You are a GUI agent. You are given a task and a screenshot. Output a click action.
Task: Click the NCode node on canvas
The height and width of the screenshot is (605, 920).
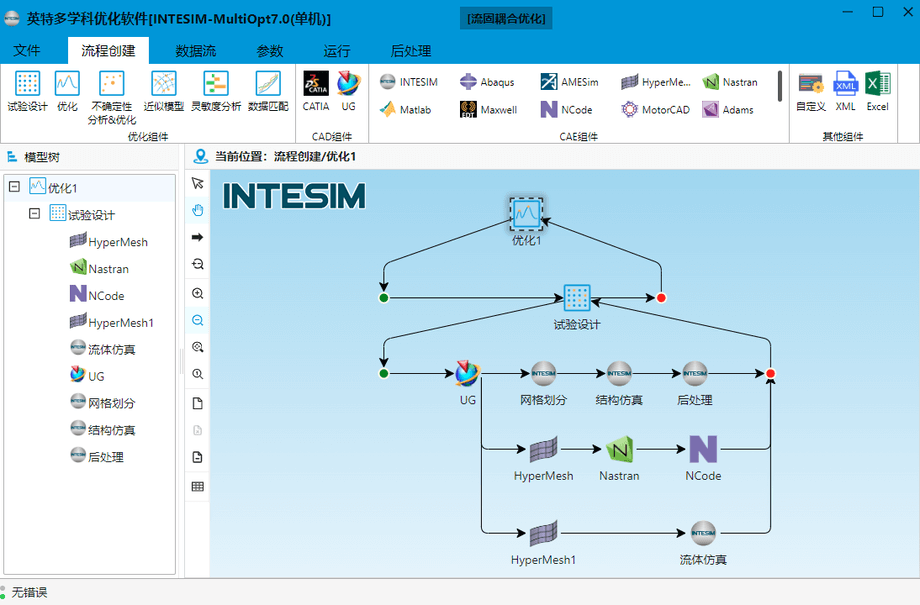[x=703, y=451]
